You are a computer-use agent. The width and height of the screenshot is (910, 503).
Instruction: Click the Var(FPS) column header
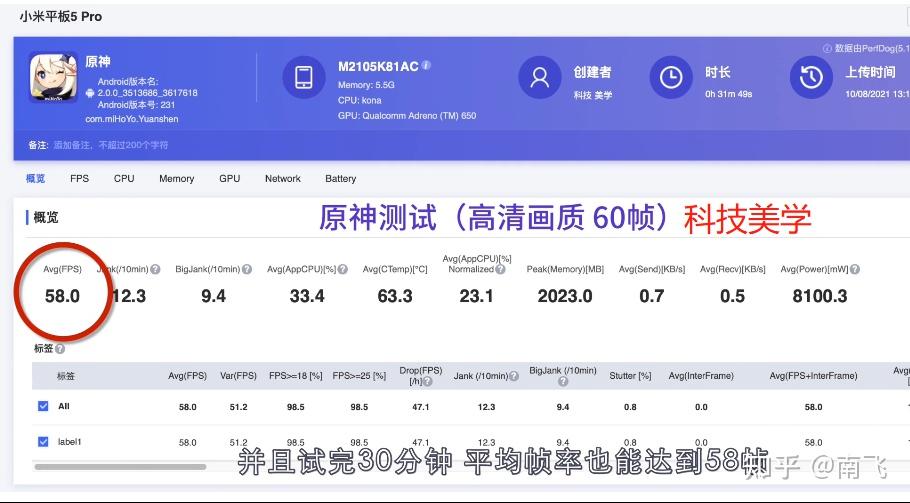pos(239,376)
